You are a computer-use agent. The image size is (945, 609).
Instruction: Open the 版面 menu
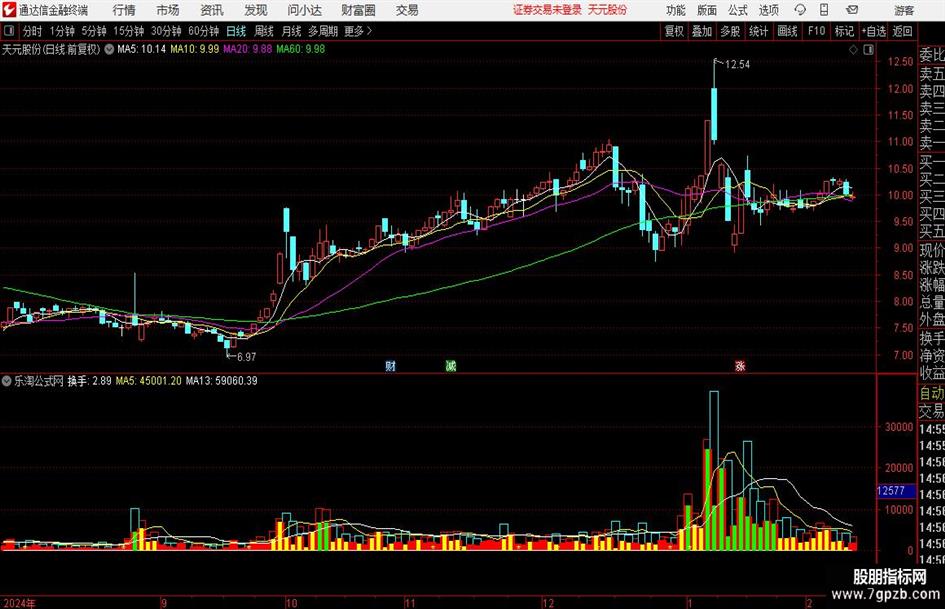tap(707, 10)
